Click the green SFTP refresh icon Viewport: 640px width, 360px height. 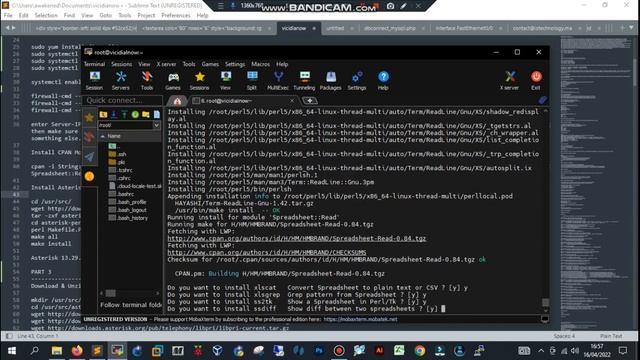[135, 115]
